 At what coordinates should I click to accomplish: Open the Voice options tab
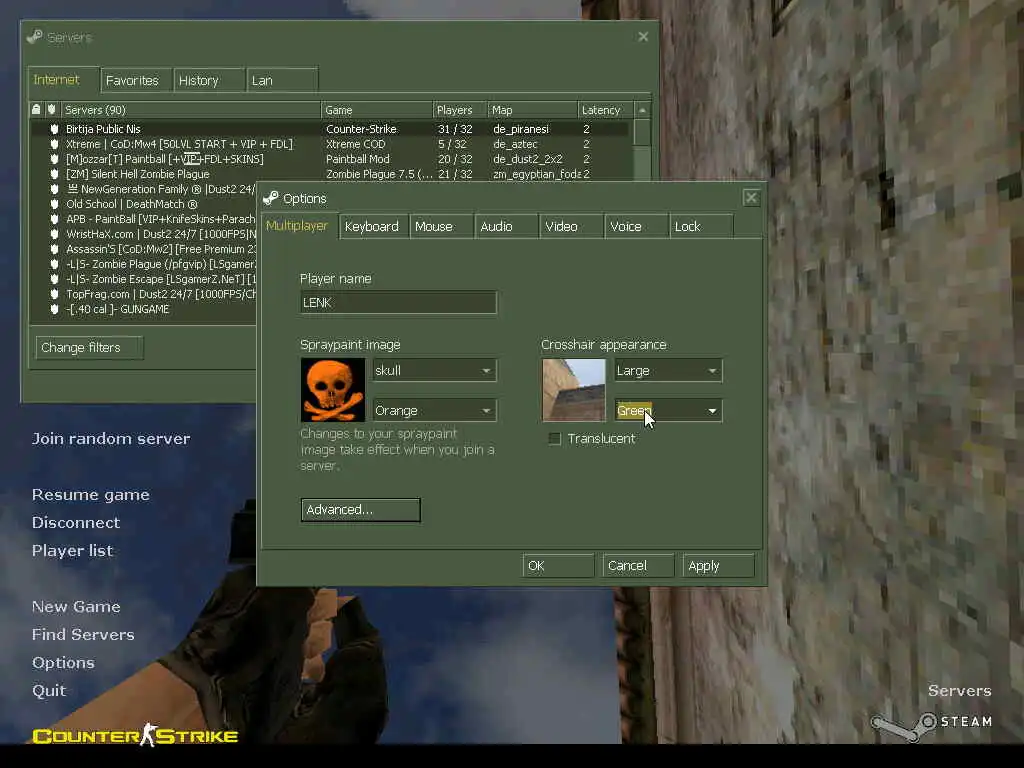click(636, 226)
